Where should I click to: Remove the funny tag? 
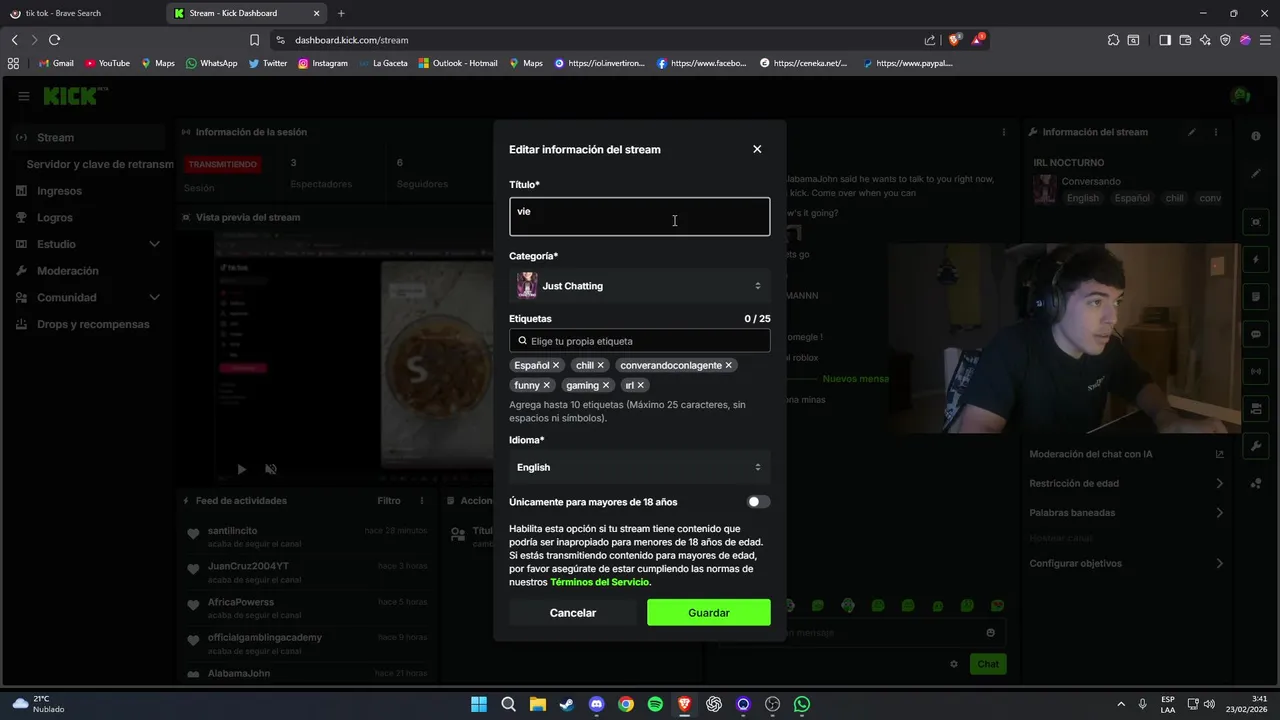coord(546,385)
